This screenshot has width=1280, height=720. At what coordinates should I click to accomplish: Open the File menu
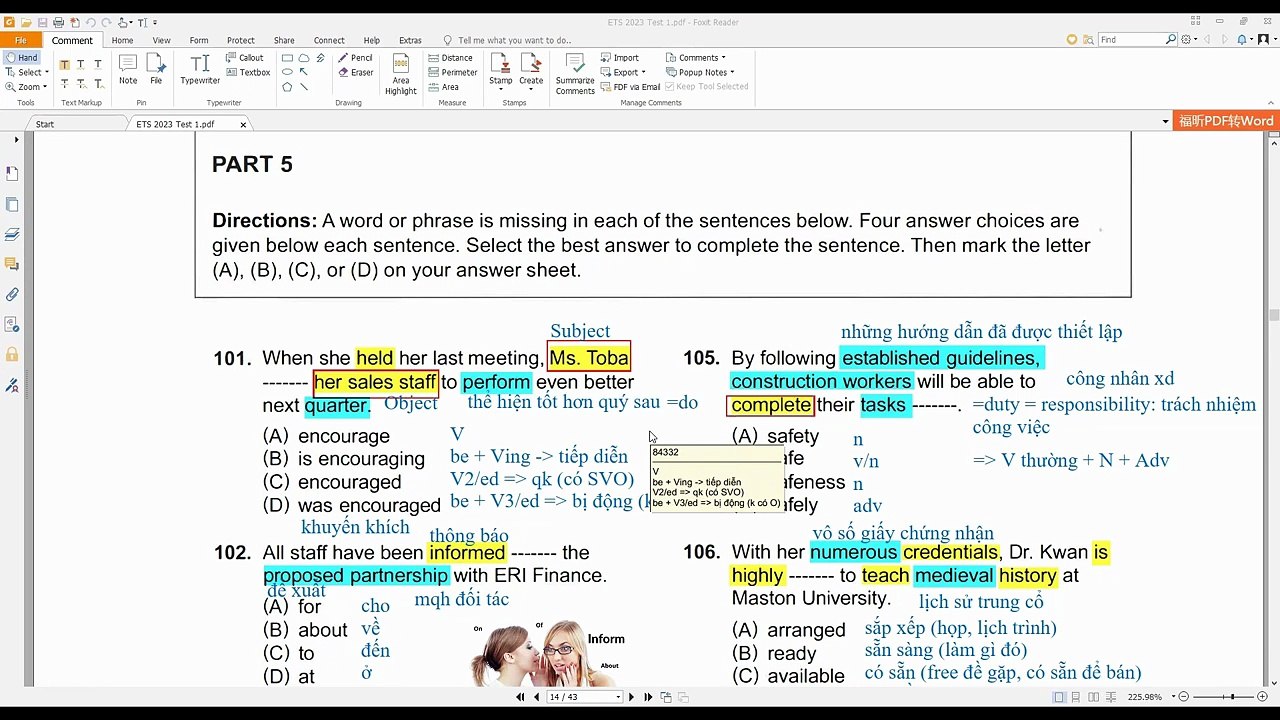tap(21, 40)
